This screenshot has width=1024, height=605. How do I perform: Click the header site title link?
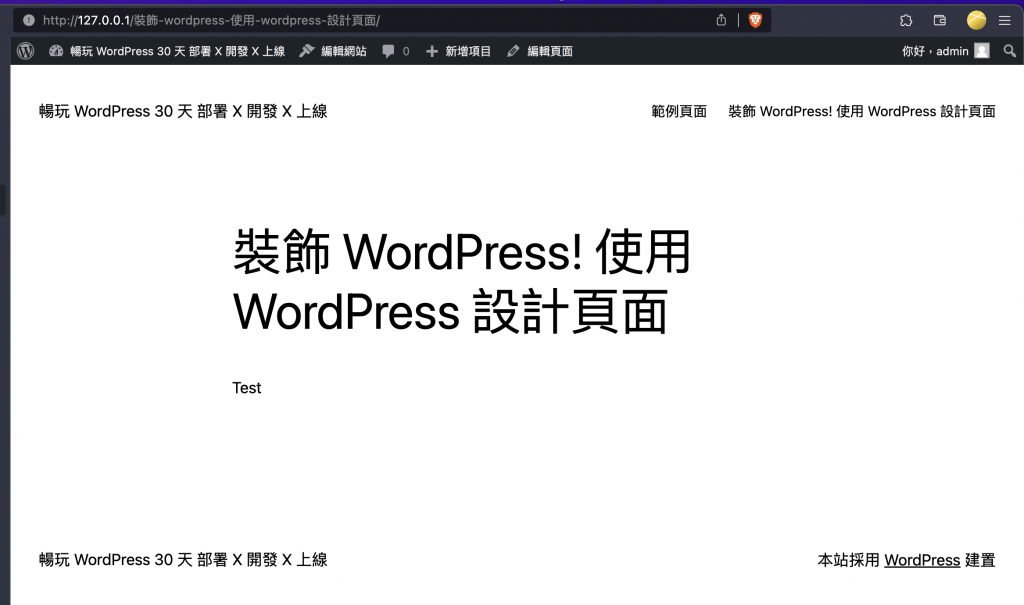[x=183, y=111]
